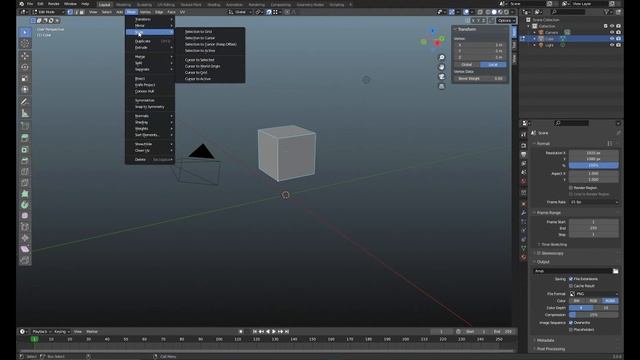
Task: Expand the Post Processing panel
Action: (551, 349)
